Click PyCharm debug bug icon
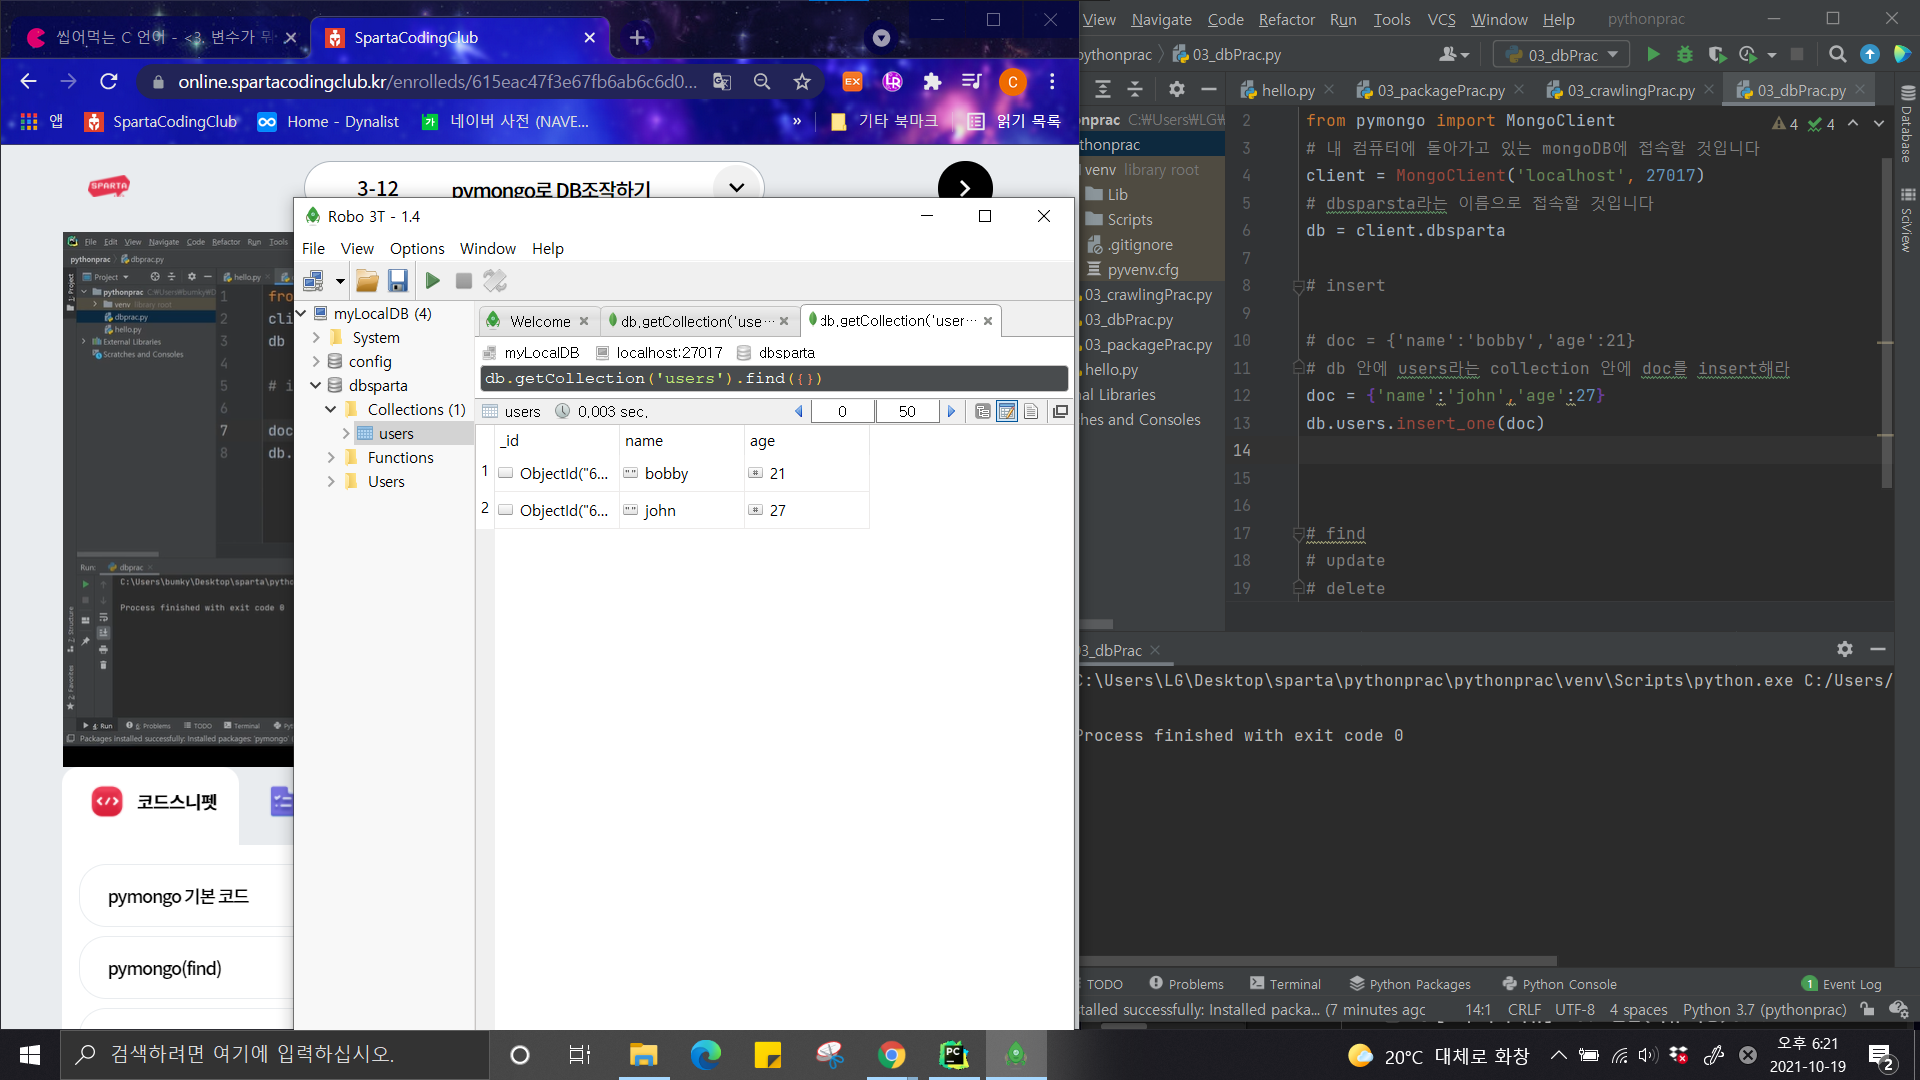This screenshot has height=1080, width=1920. [x=1685, y=55]
